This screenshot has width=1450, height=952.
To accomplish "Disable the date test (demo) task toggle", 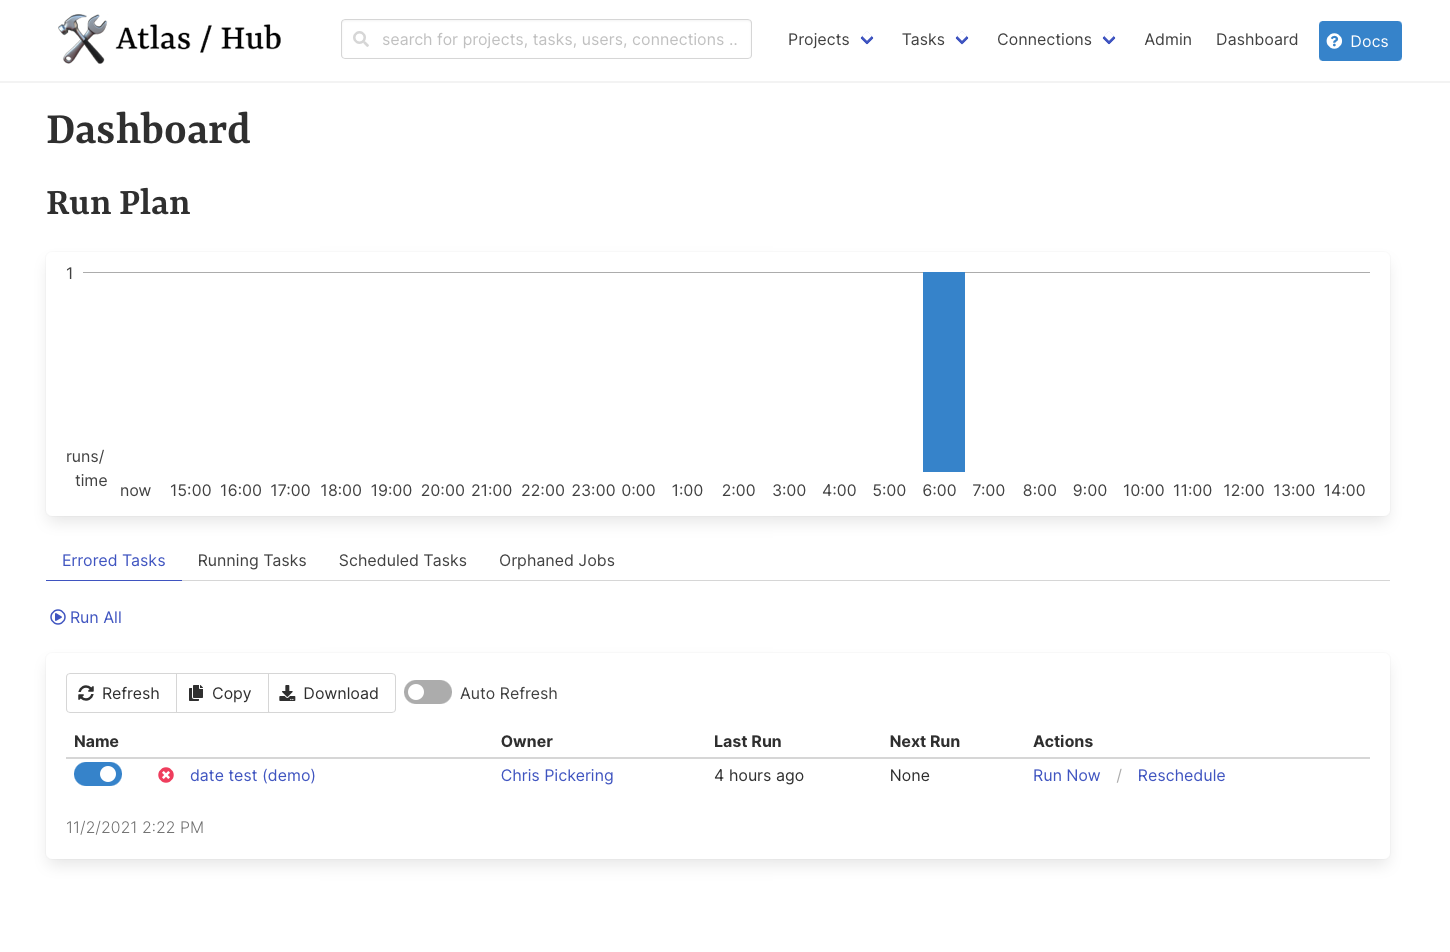I will coord(98,774).
